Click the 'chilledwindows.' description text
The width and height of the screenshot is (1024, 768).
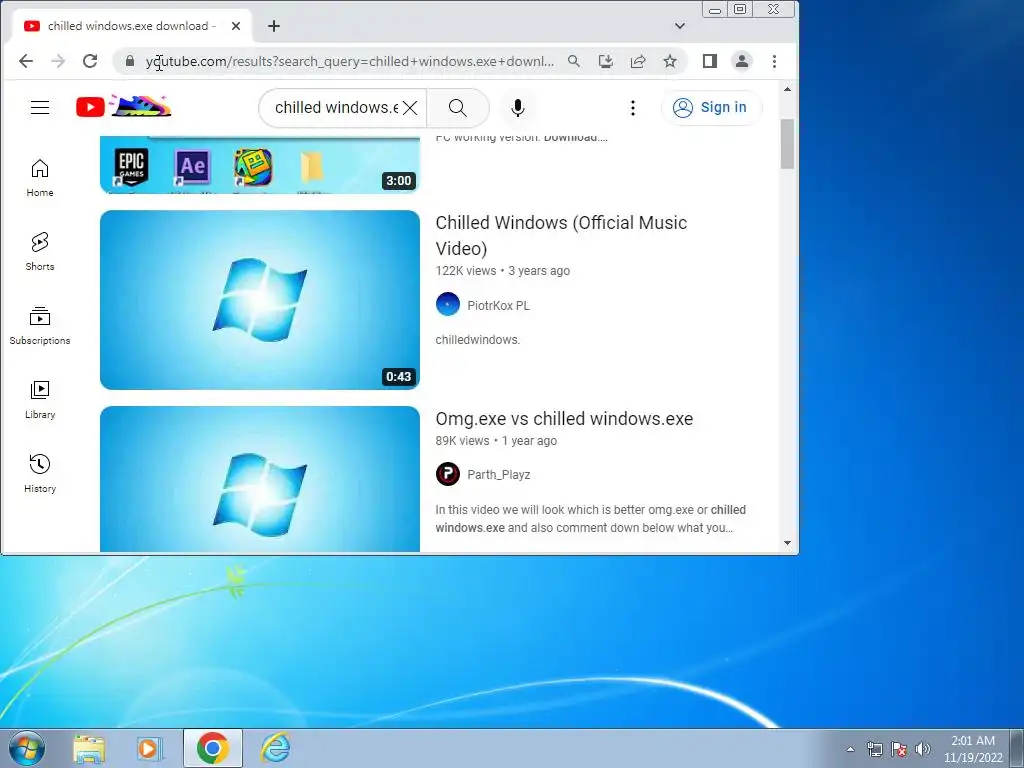pos(477,340)
